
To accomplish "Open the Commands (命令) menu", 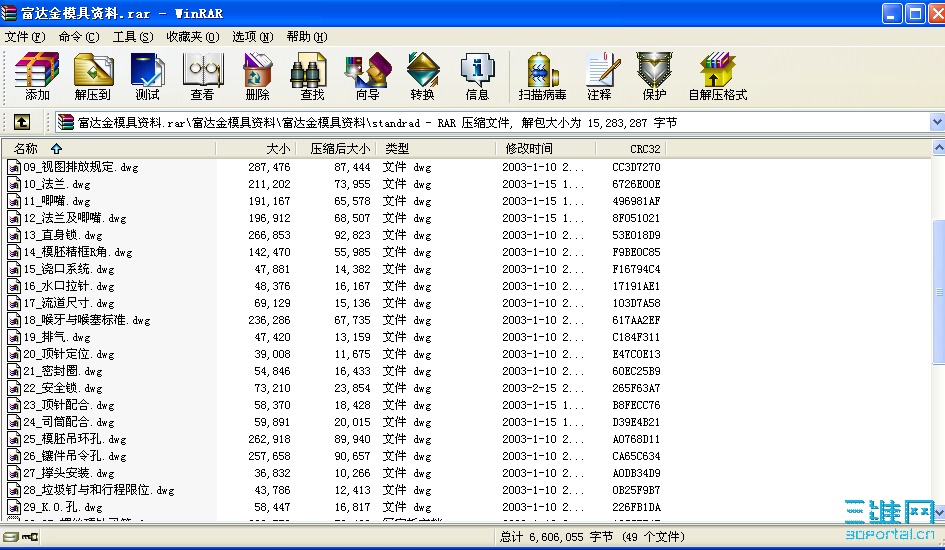I will 79,37.
